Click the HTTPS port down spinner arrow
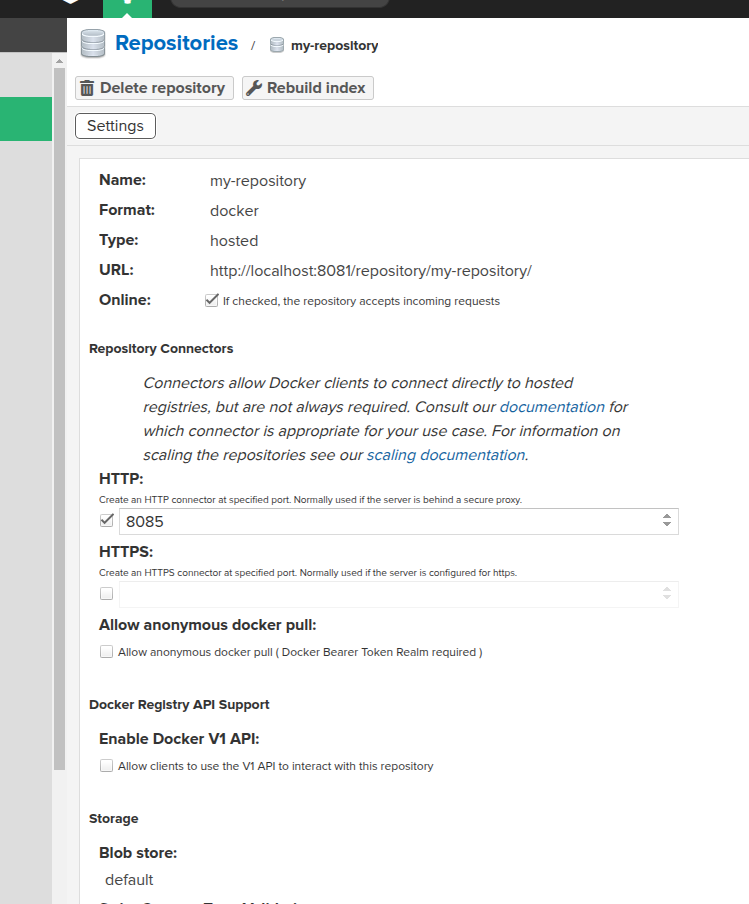Viewport: 749px width, 904px height. (x=667, y=598)
